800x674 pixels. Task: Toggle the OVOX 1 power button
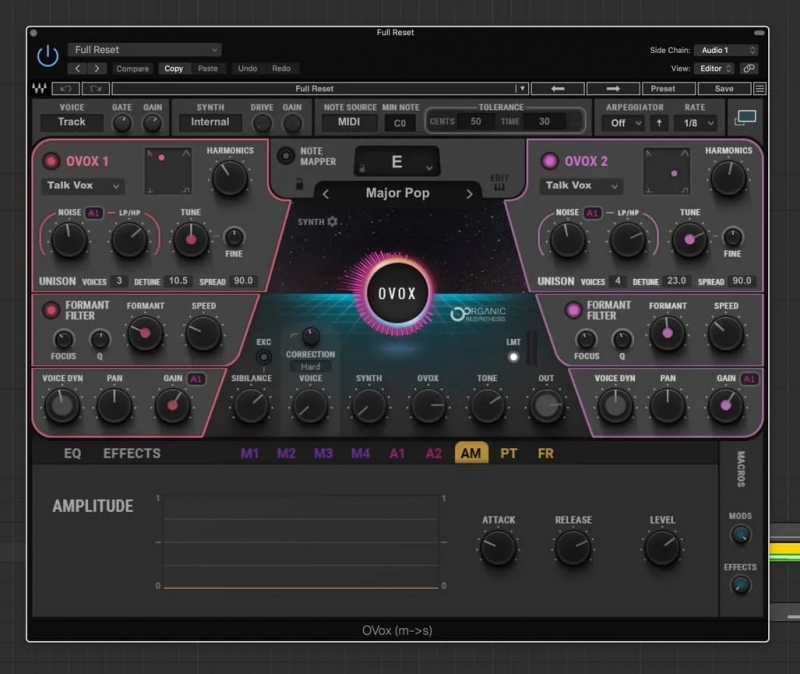(x=51, y=161)
